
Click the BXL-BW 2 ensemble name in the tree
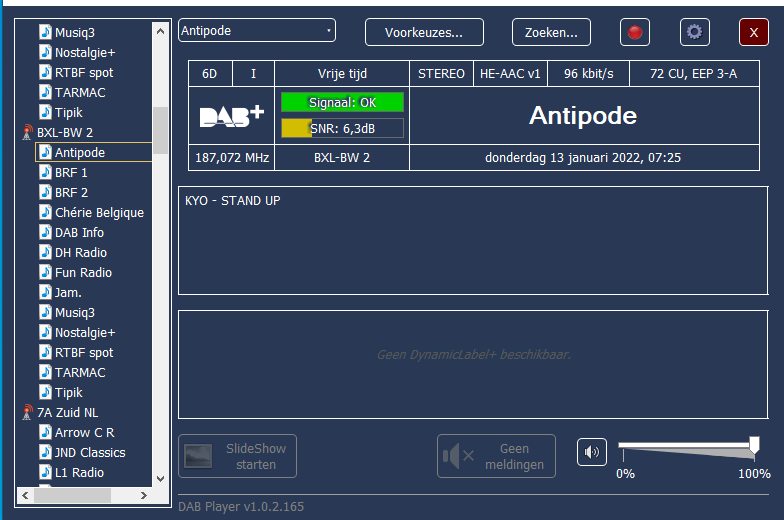coord(65,132)
